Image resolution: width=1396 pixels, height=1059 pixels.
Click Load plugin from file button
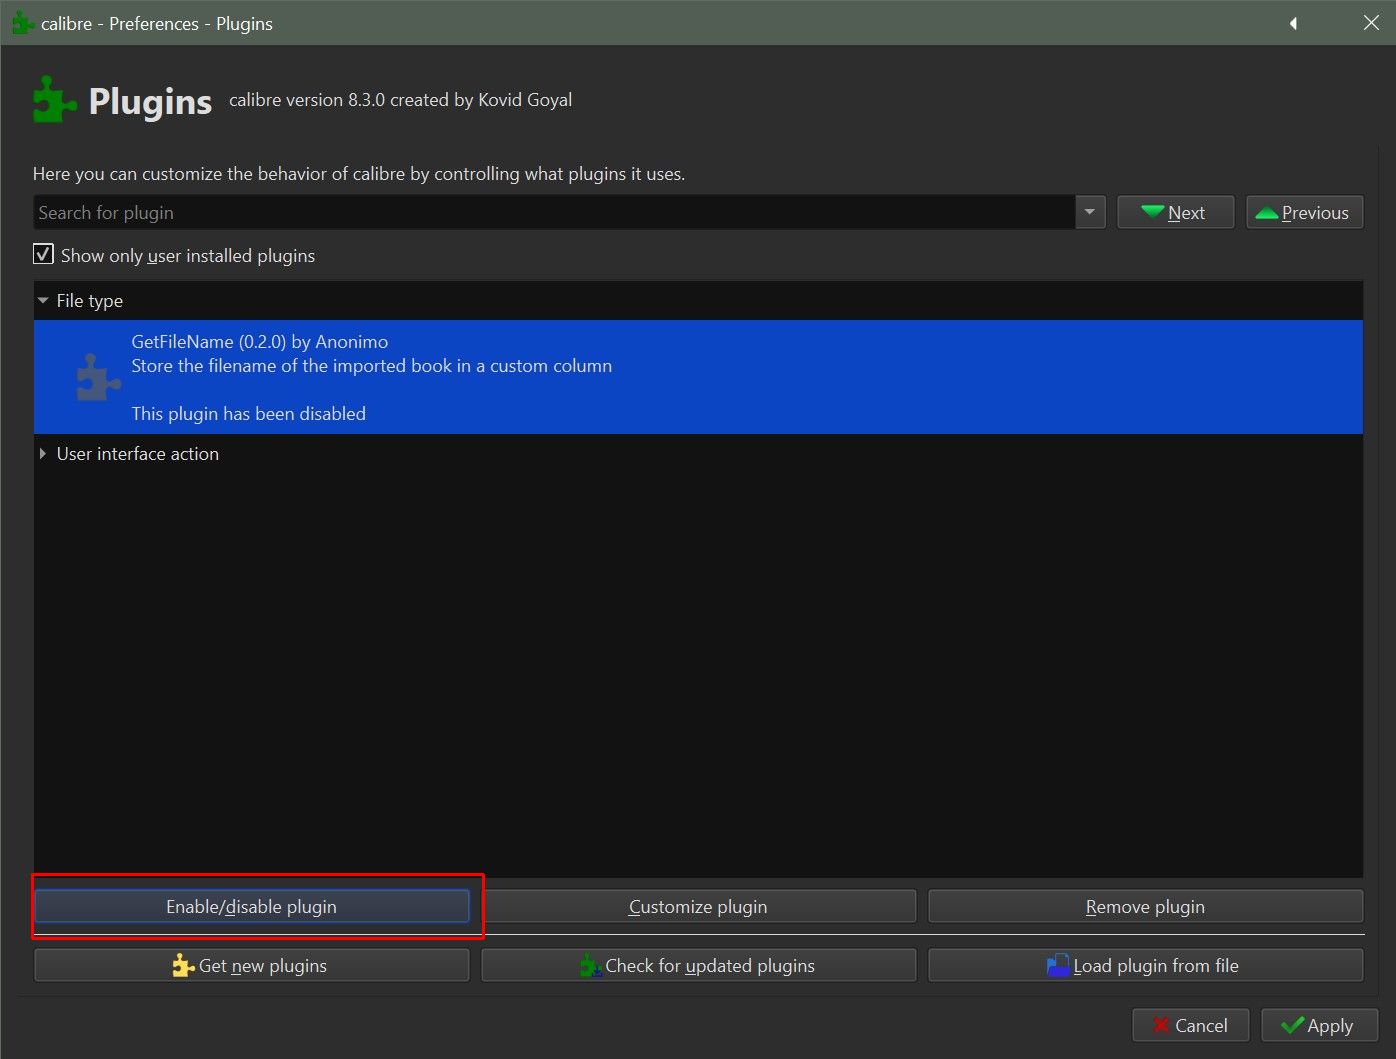coord(1146,965)
